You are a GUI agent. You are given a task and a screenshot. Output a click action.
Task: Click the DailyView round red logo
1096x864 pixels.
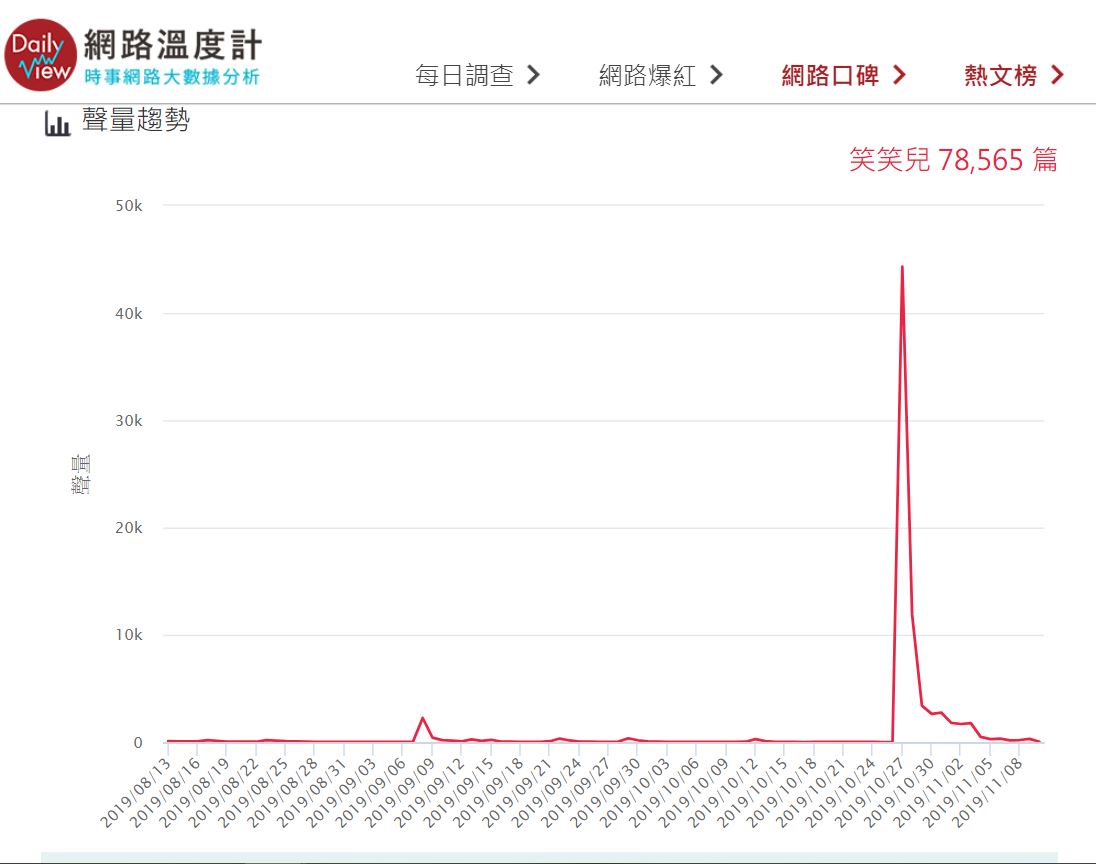tap(40, 55)
